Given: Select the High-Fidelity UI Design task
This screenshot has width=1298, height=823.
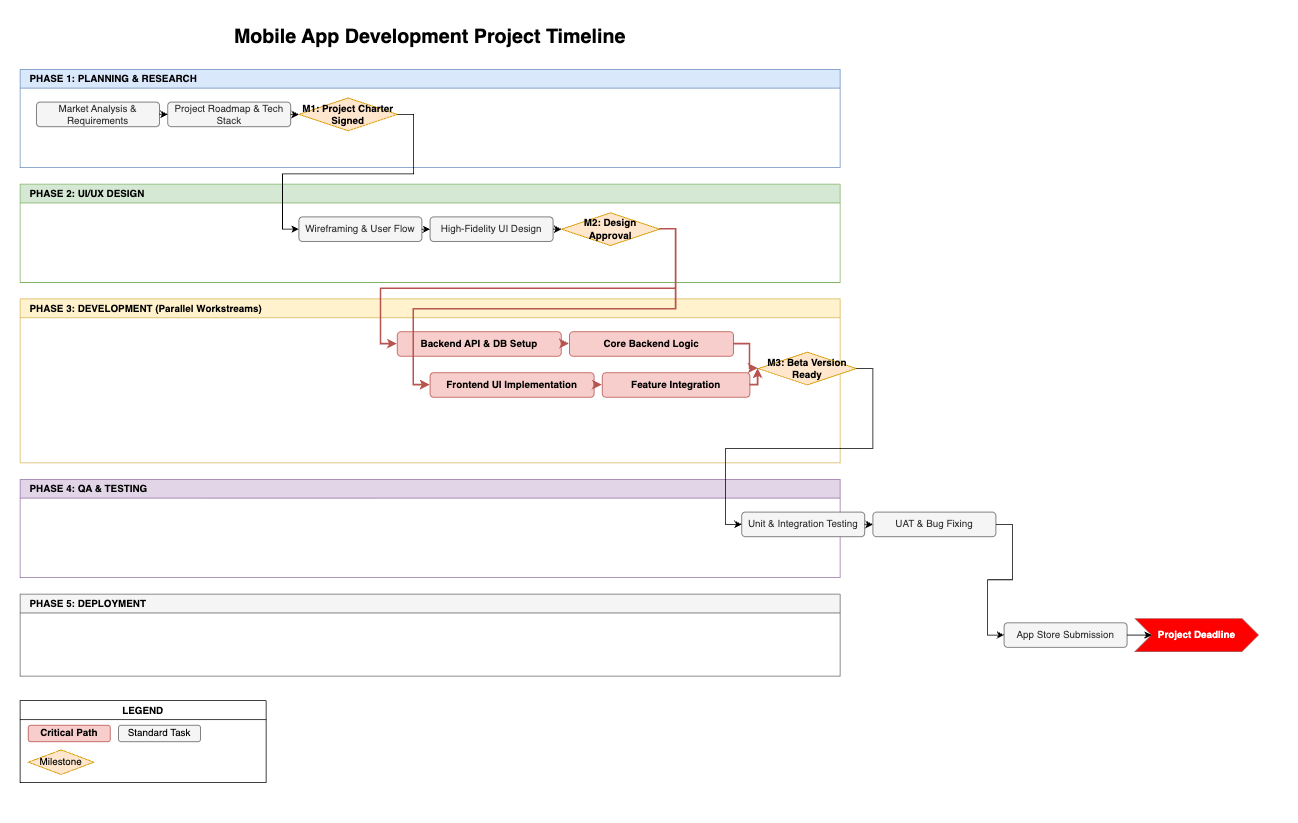Looking at the screenshot, I should tap(491, 229).
